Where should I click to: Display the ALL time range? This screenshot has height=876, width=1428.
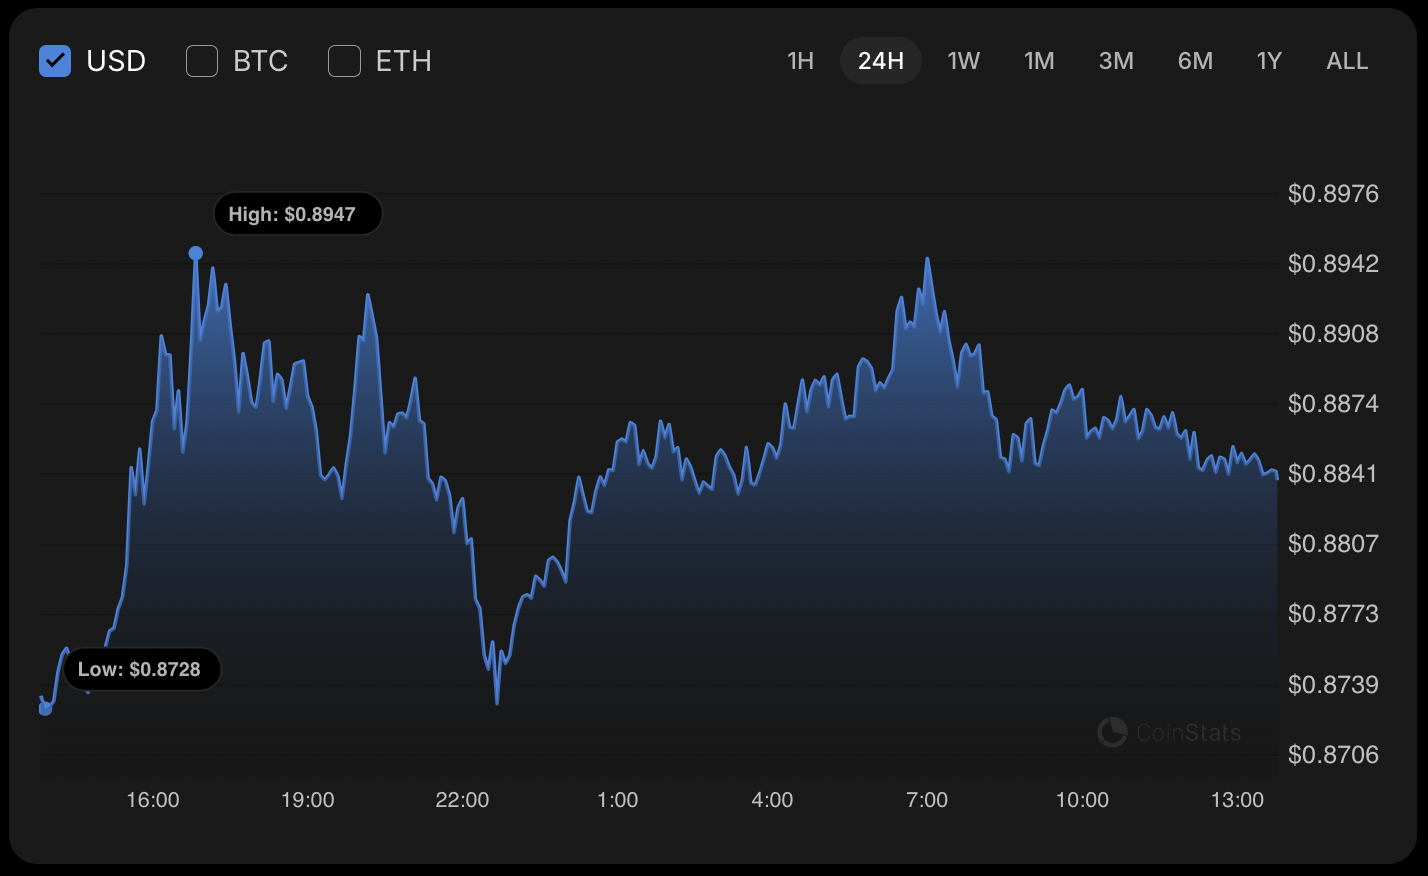coord(1347,61)
